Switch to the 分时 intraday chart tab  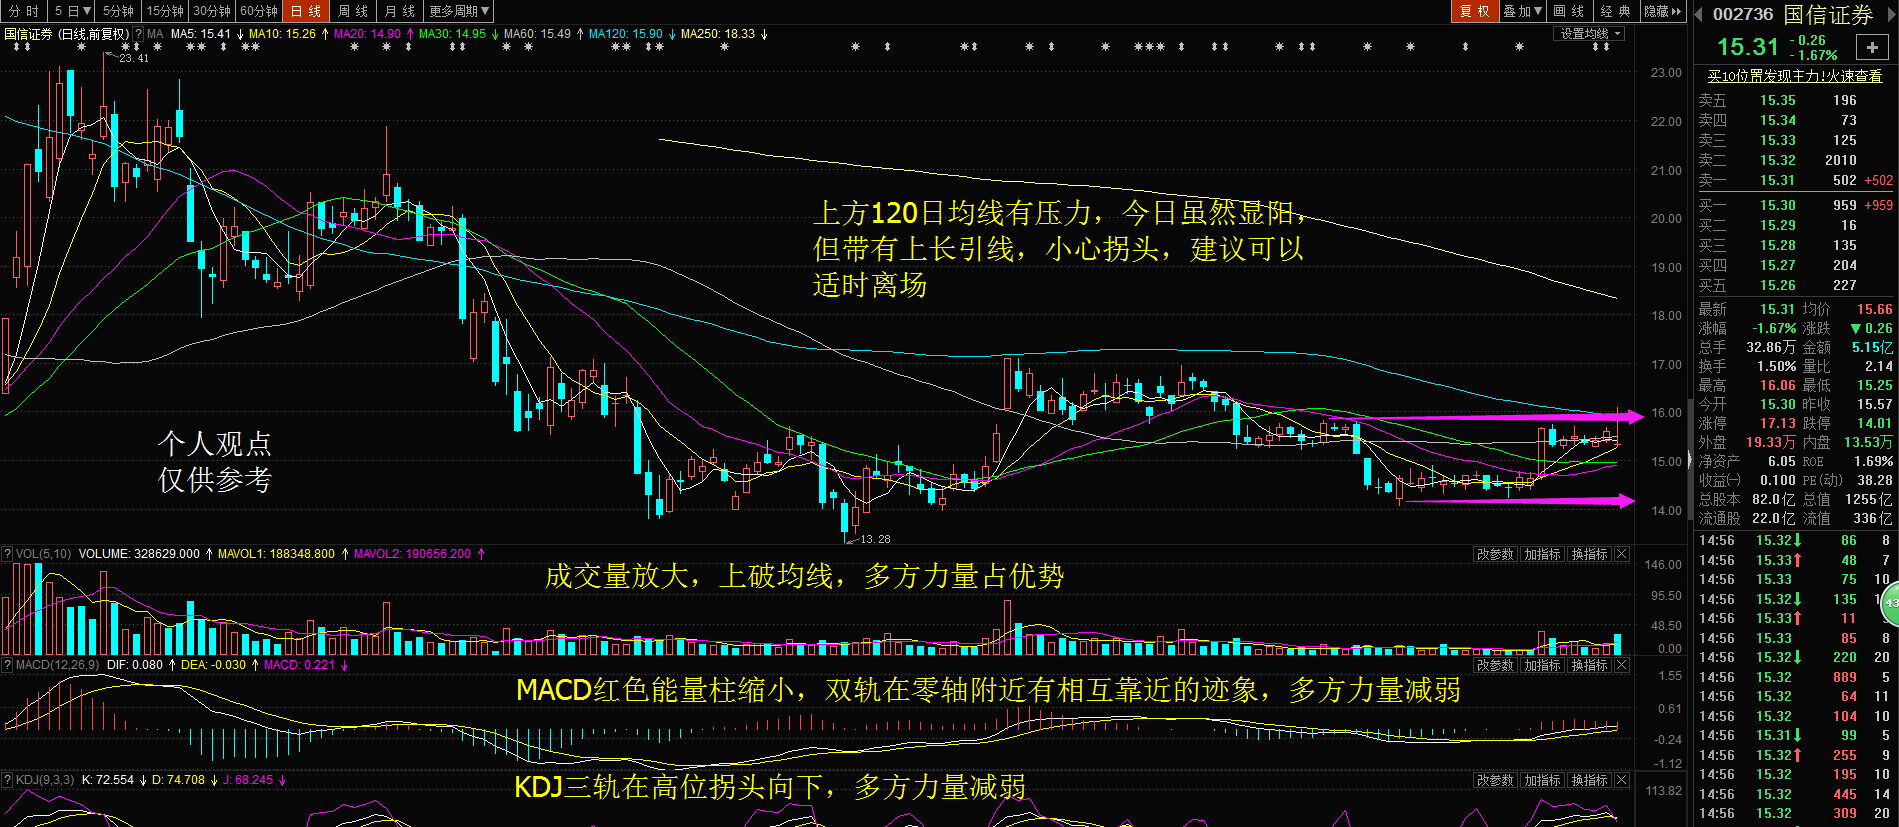click(23, 11)
